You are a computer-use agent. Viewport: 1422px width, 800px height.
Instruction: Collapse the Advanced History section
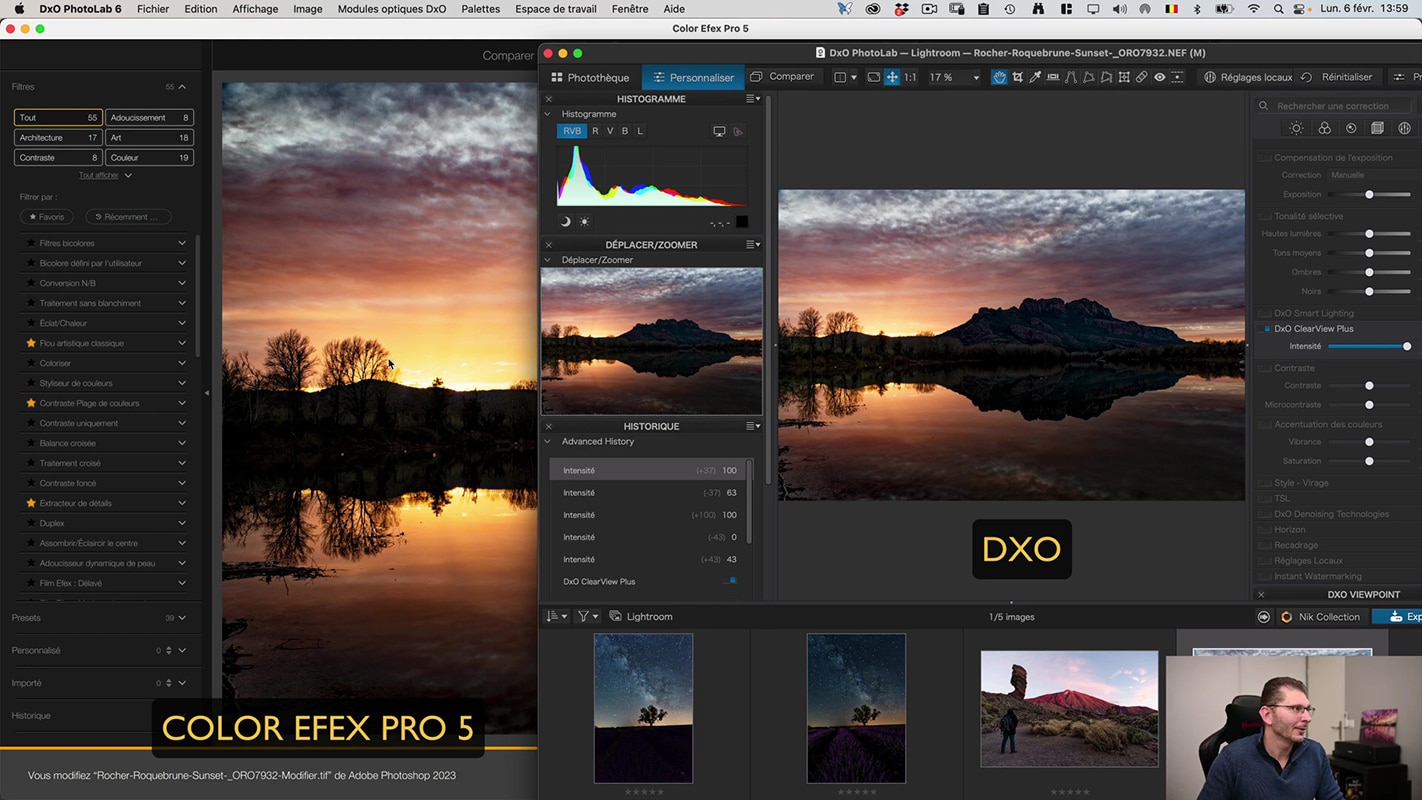(x=548, y=441)
